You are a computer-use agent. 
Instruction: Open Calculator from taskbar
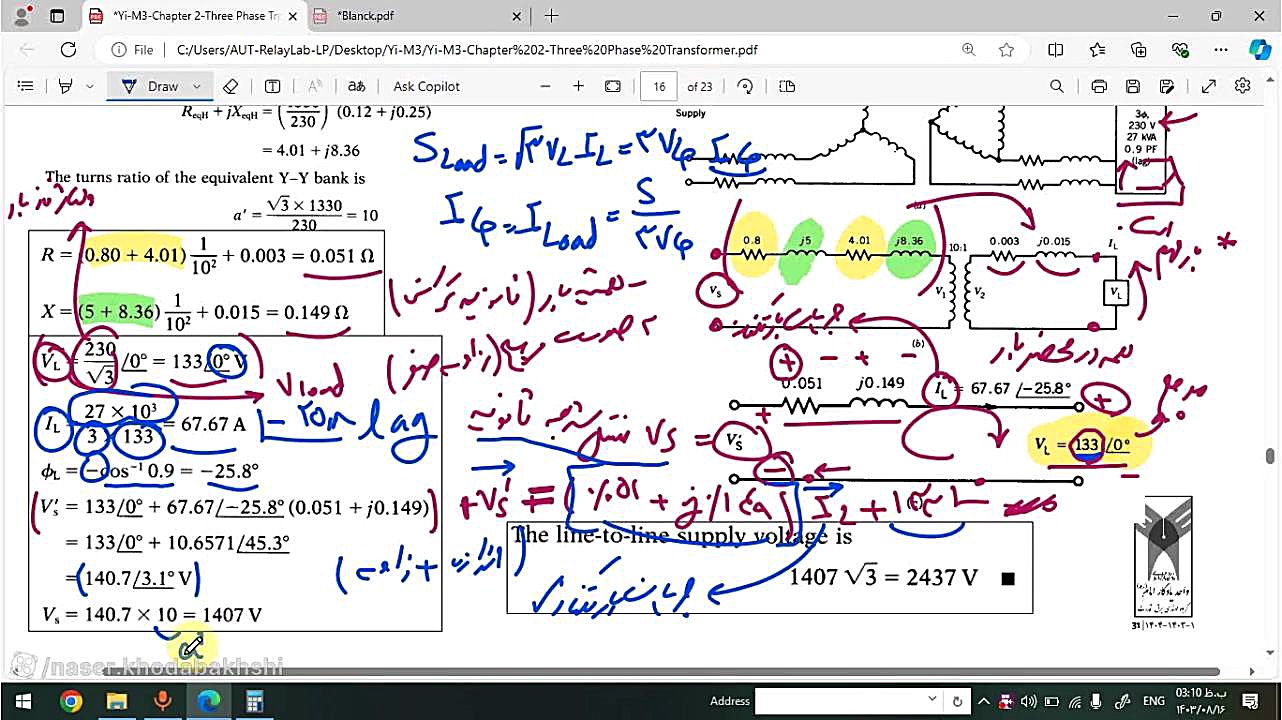[254, 701]
